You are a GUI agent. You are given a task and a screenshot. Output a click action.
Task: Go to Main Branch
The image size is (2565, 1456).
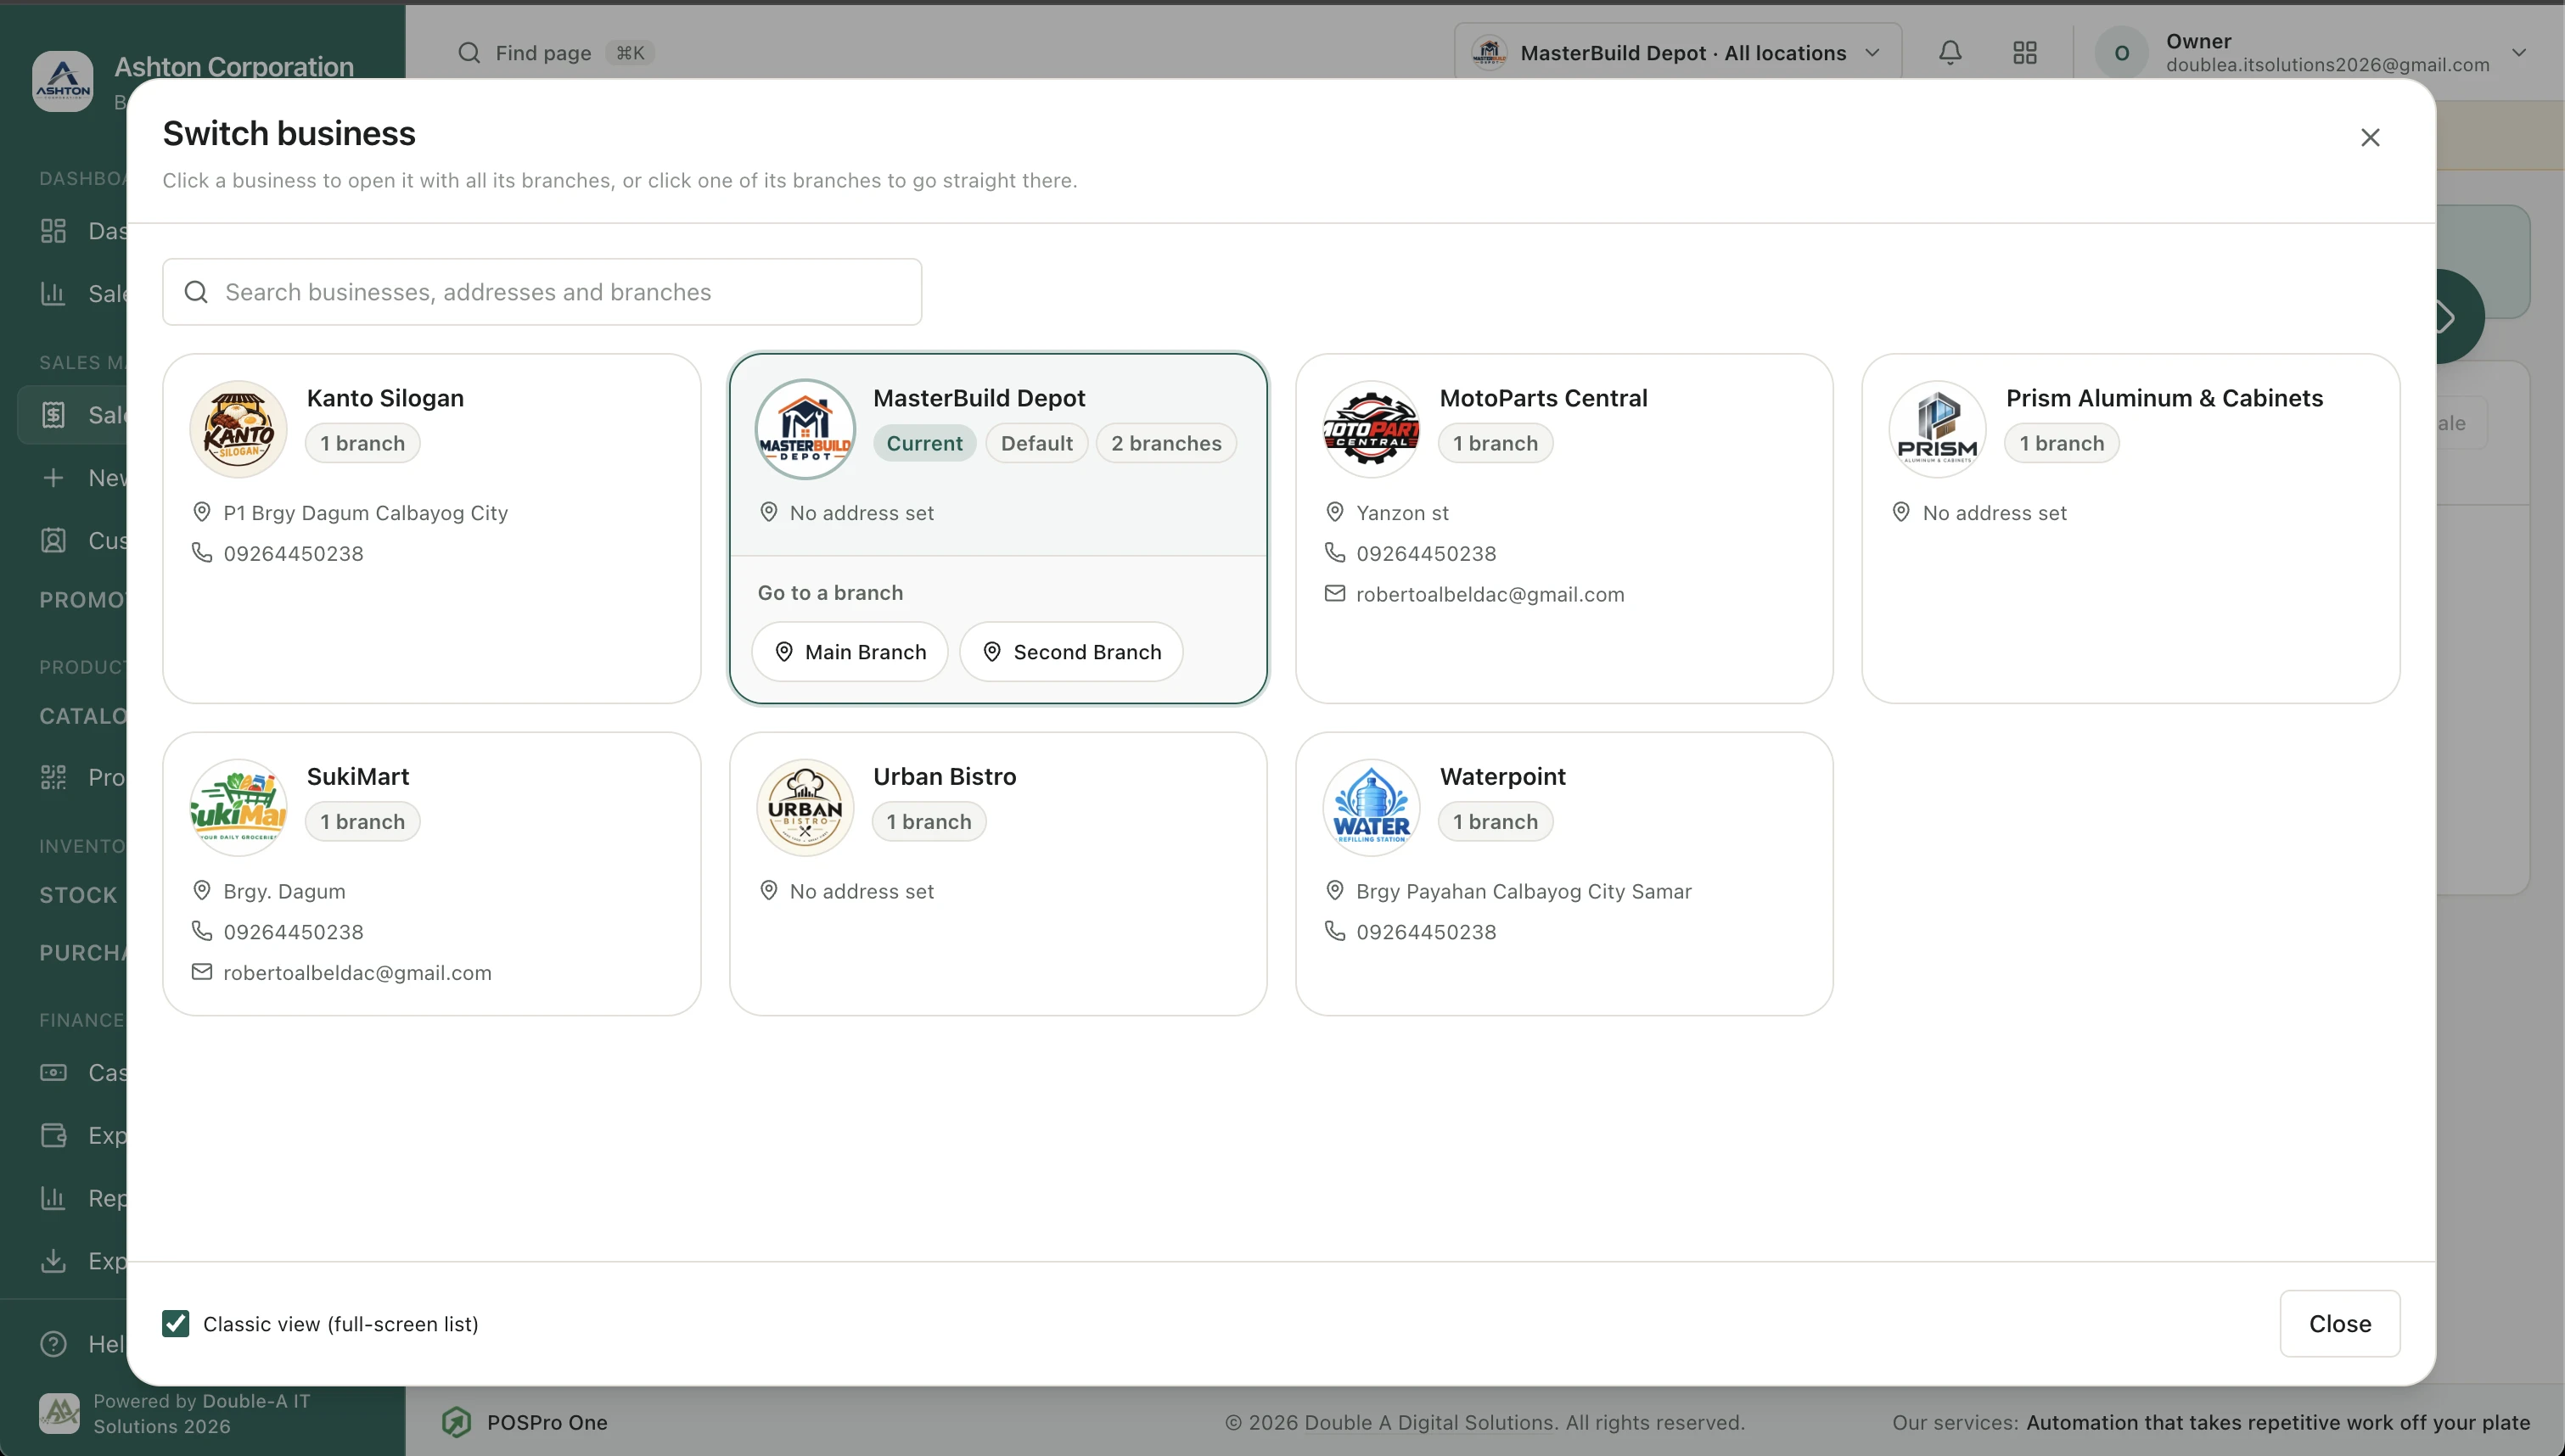pos(850,652)
